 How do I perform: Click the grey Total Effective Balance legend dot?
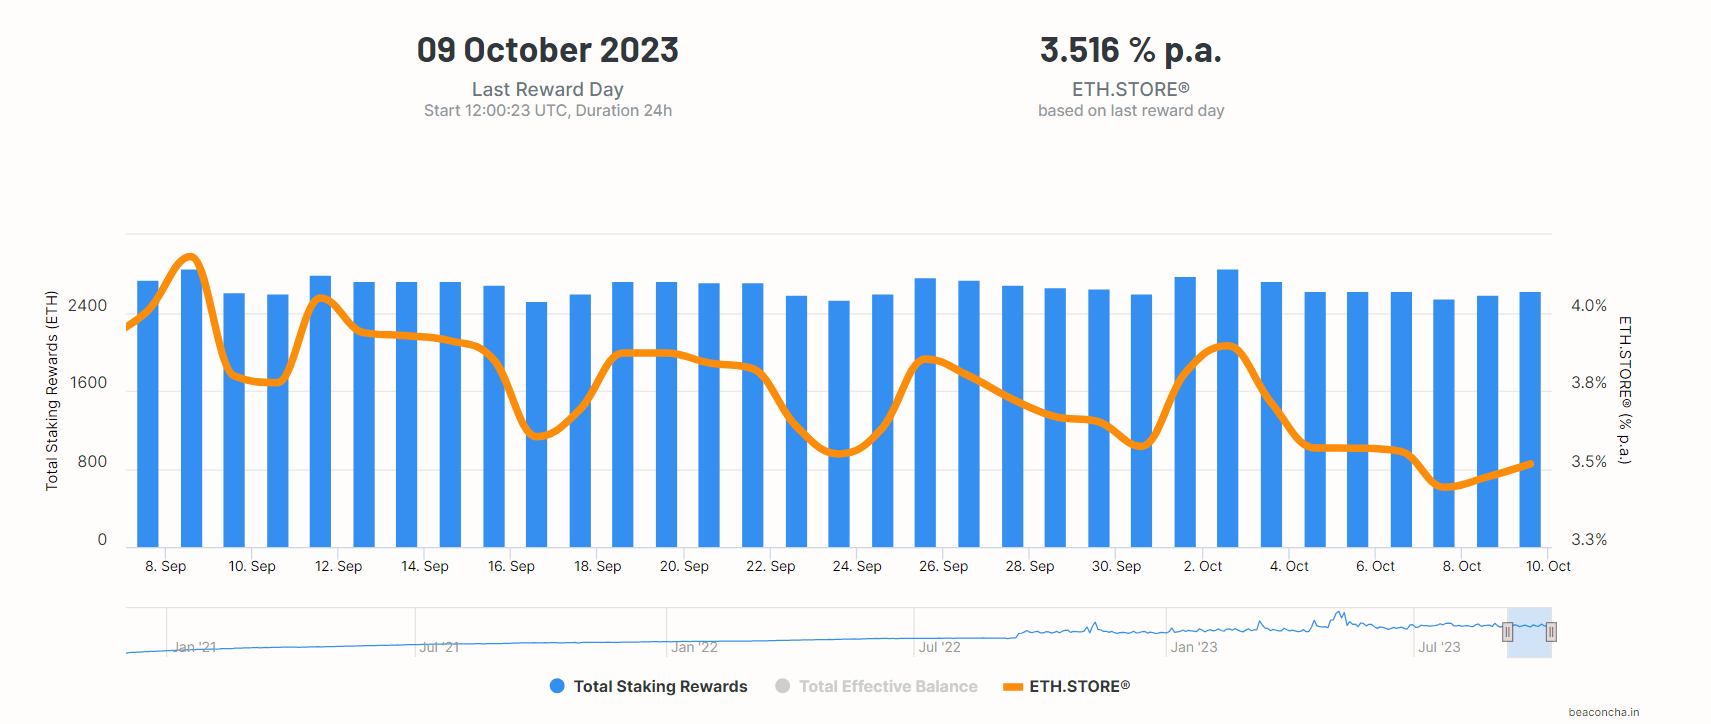coord(783,686)
